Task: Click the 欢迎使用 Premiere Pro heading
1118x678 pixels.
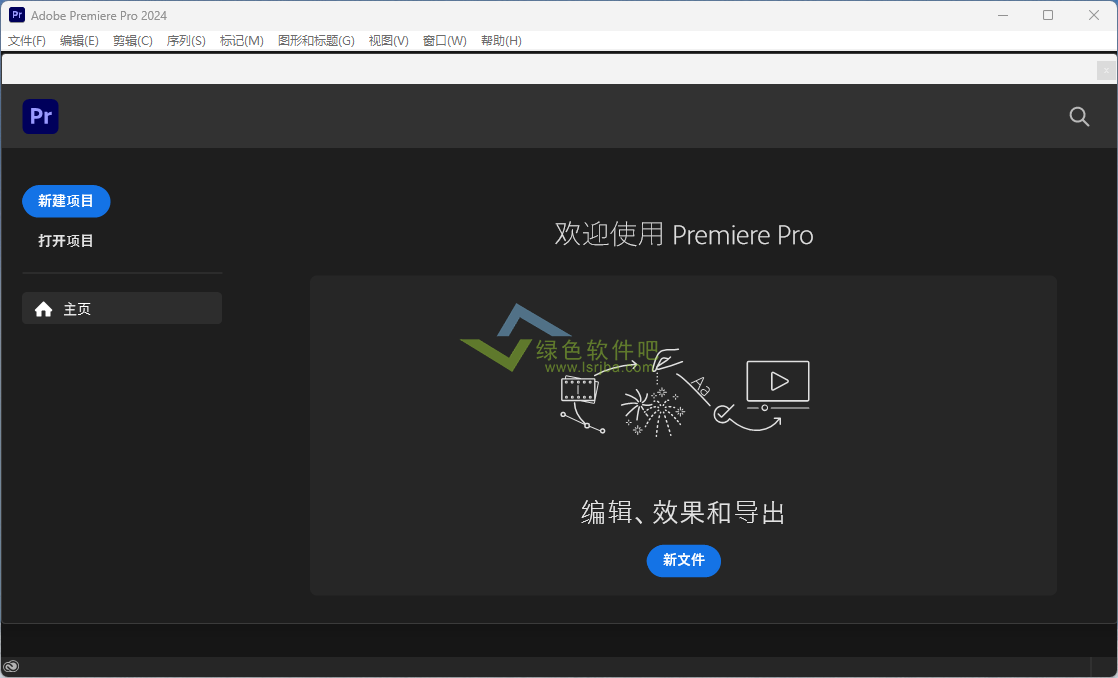Action: [684, 235]
